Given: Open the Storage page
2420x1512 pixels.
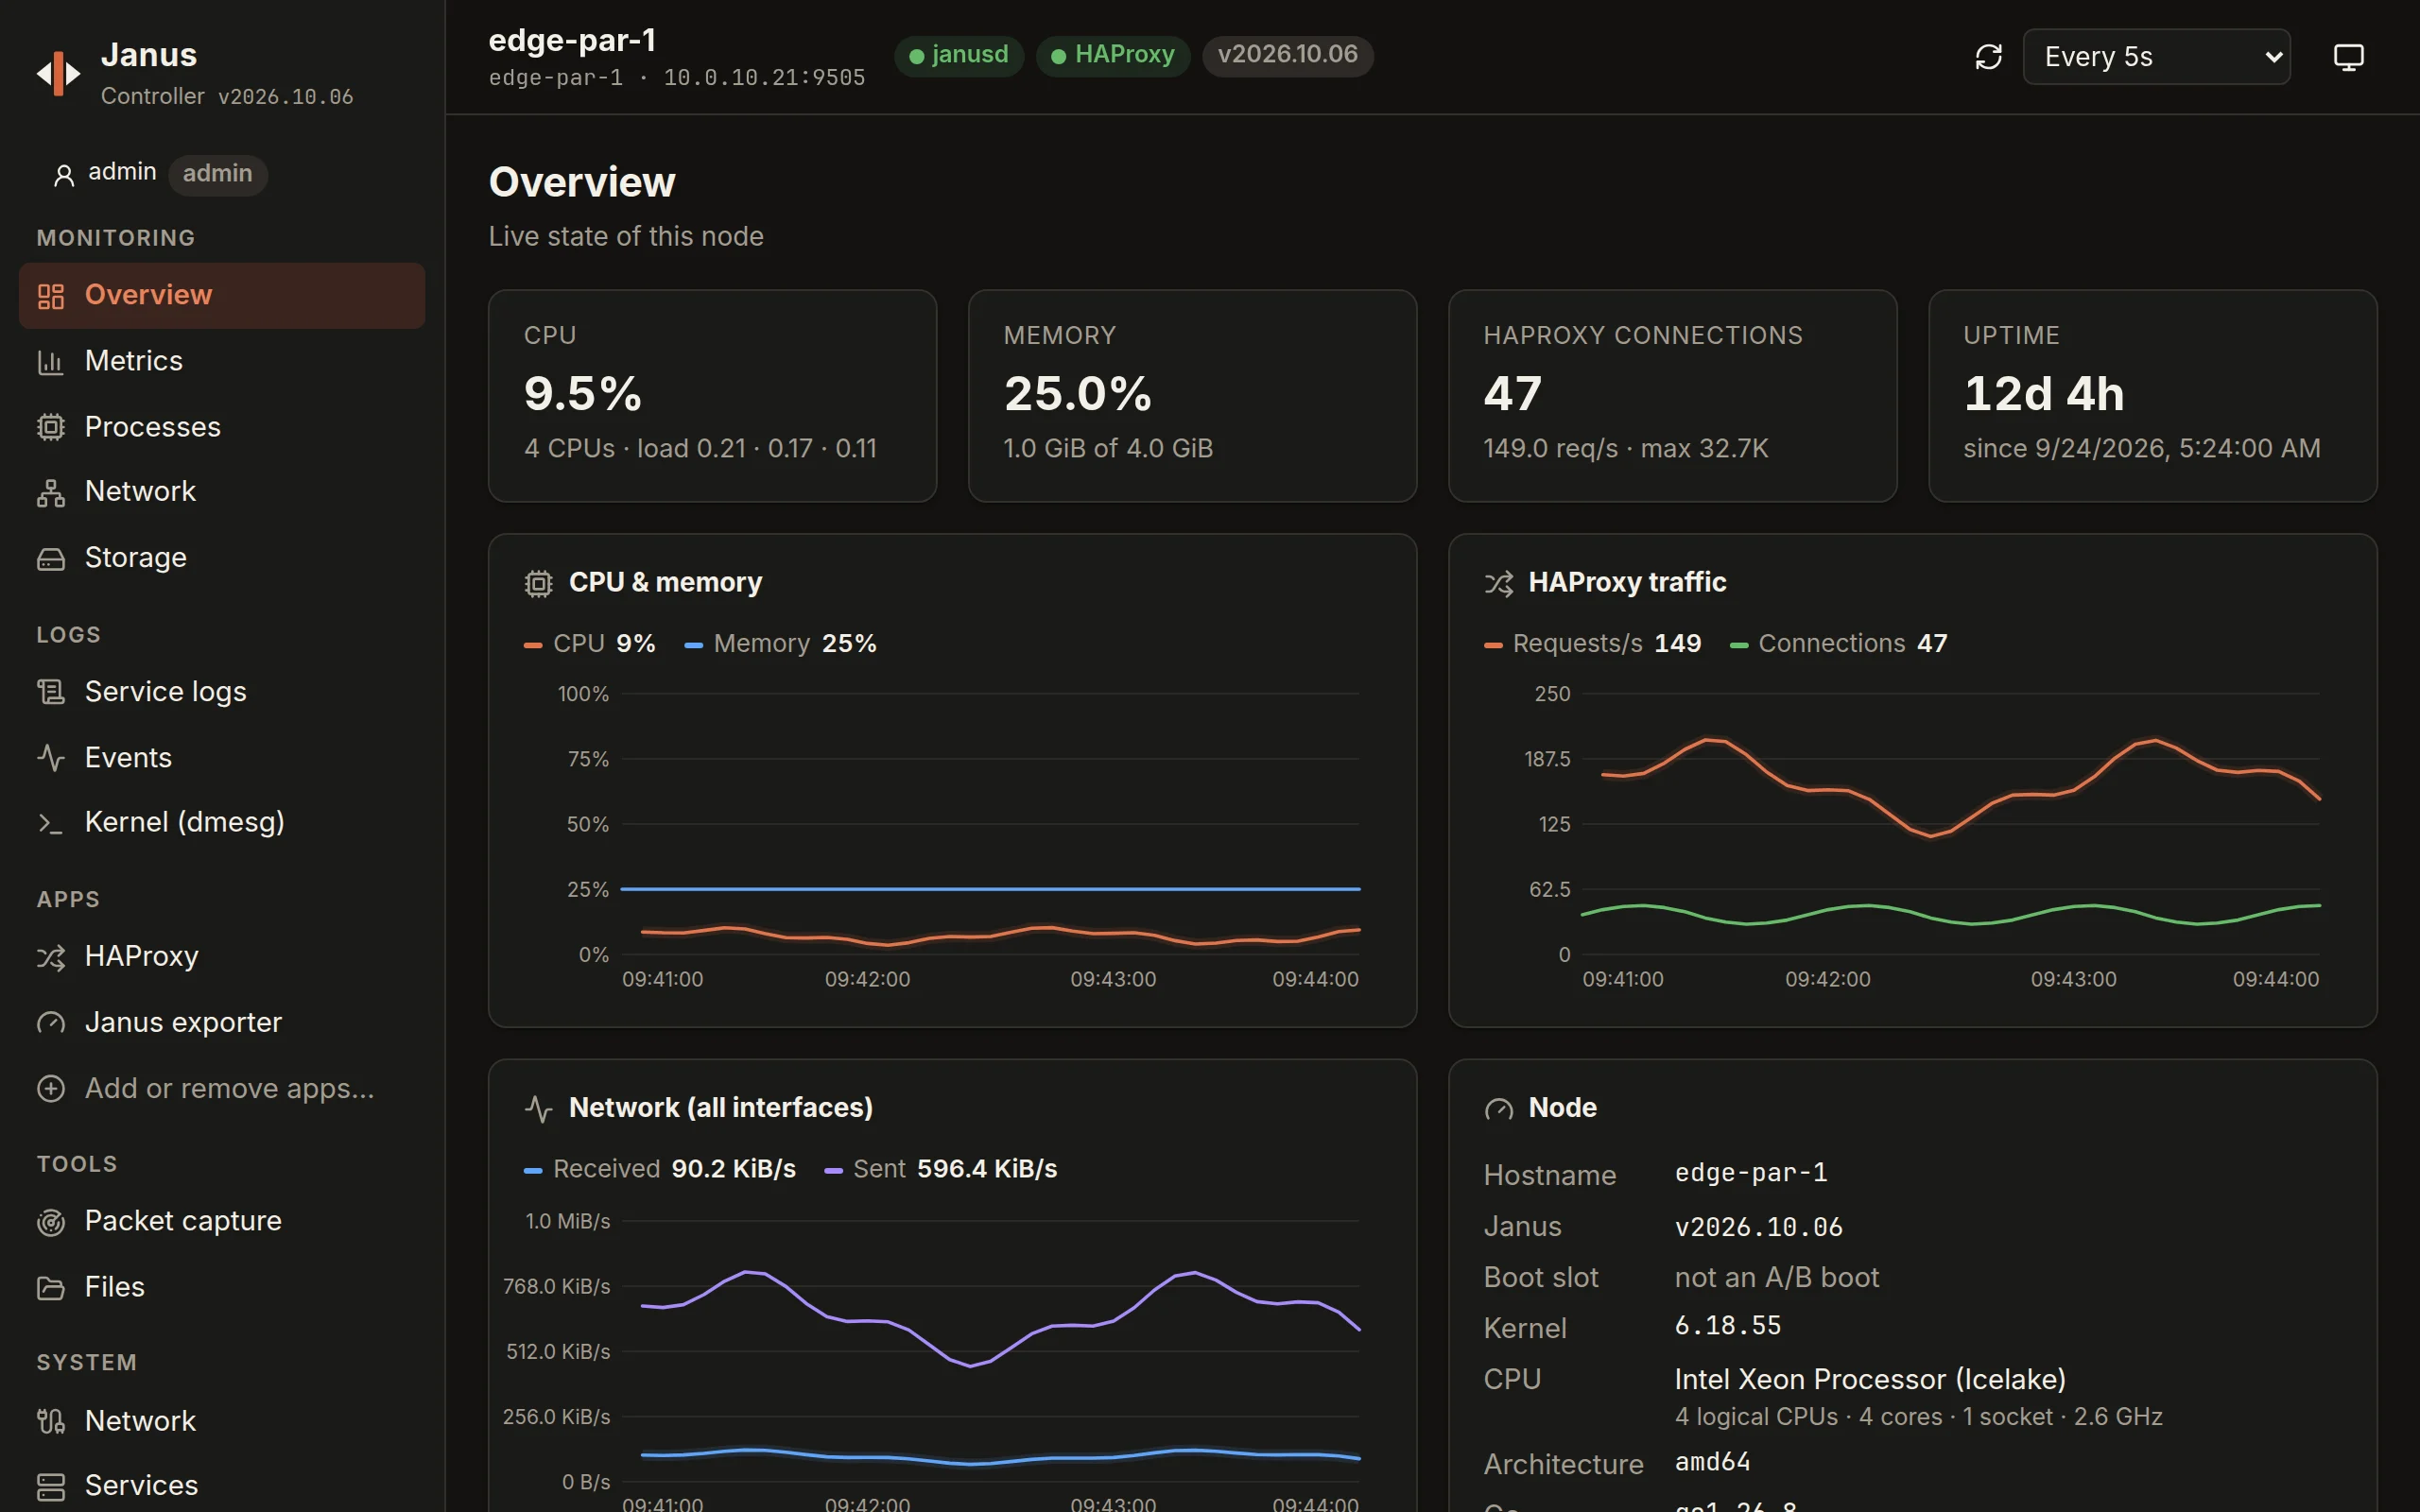Looking at the screenshot, I should 222,558.
